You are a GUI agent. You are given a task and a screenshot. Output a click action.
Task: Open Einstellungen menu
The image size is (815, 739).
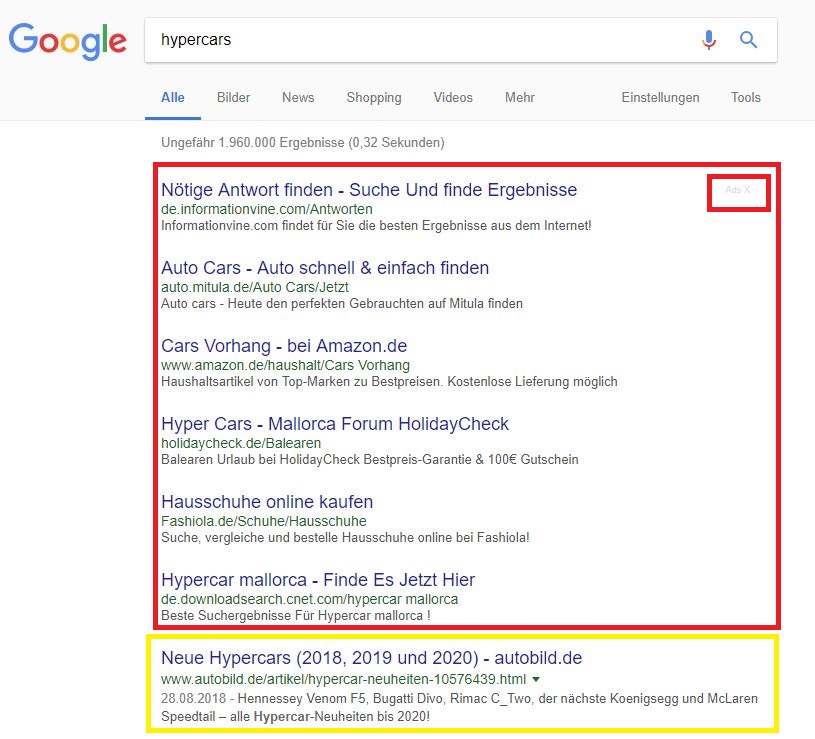click(x=660, y=98)
